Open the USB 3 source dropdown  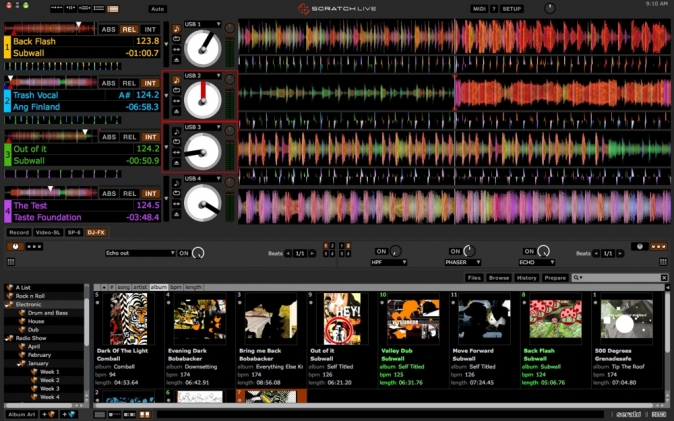(202, 127)
